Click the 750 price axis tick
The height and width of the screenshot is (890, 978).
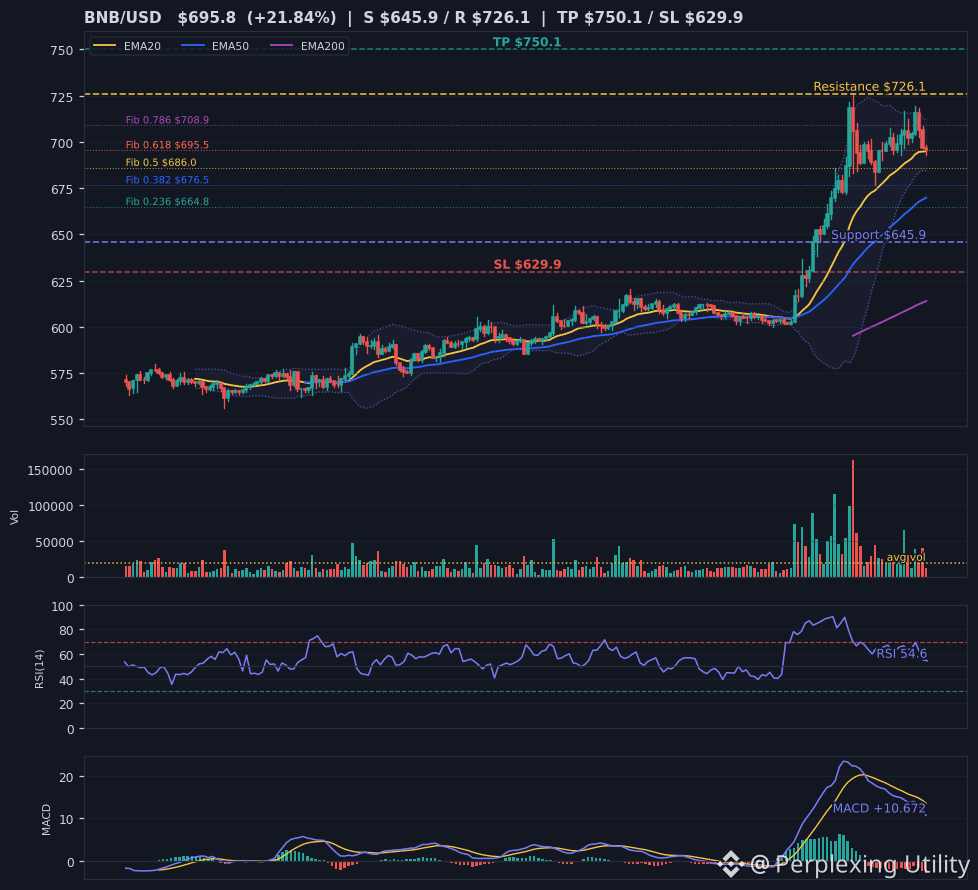click(x=61, y=51)
